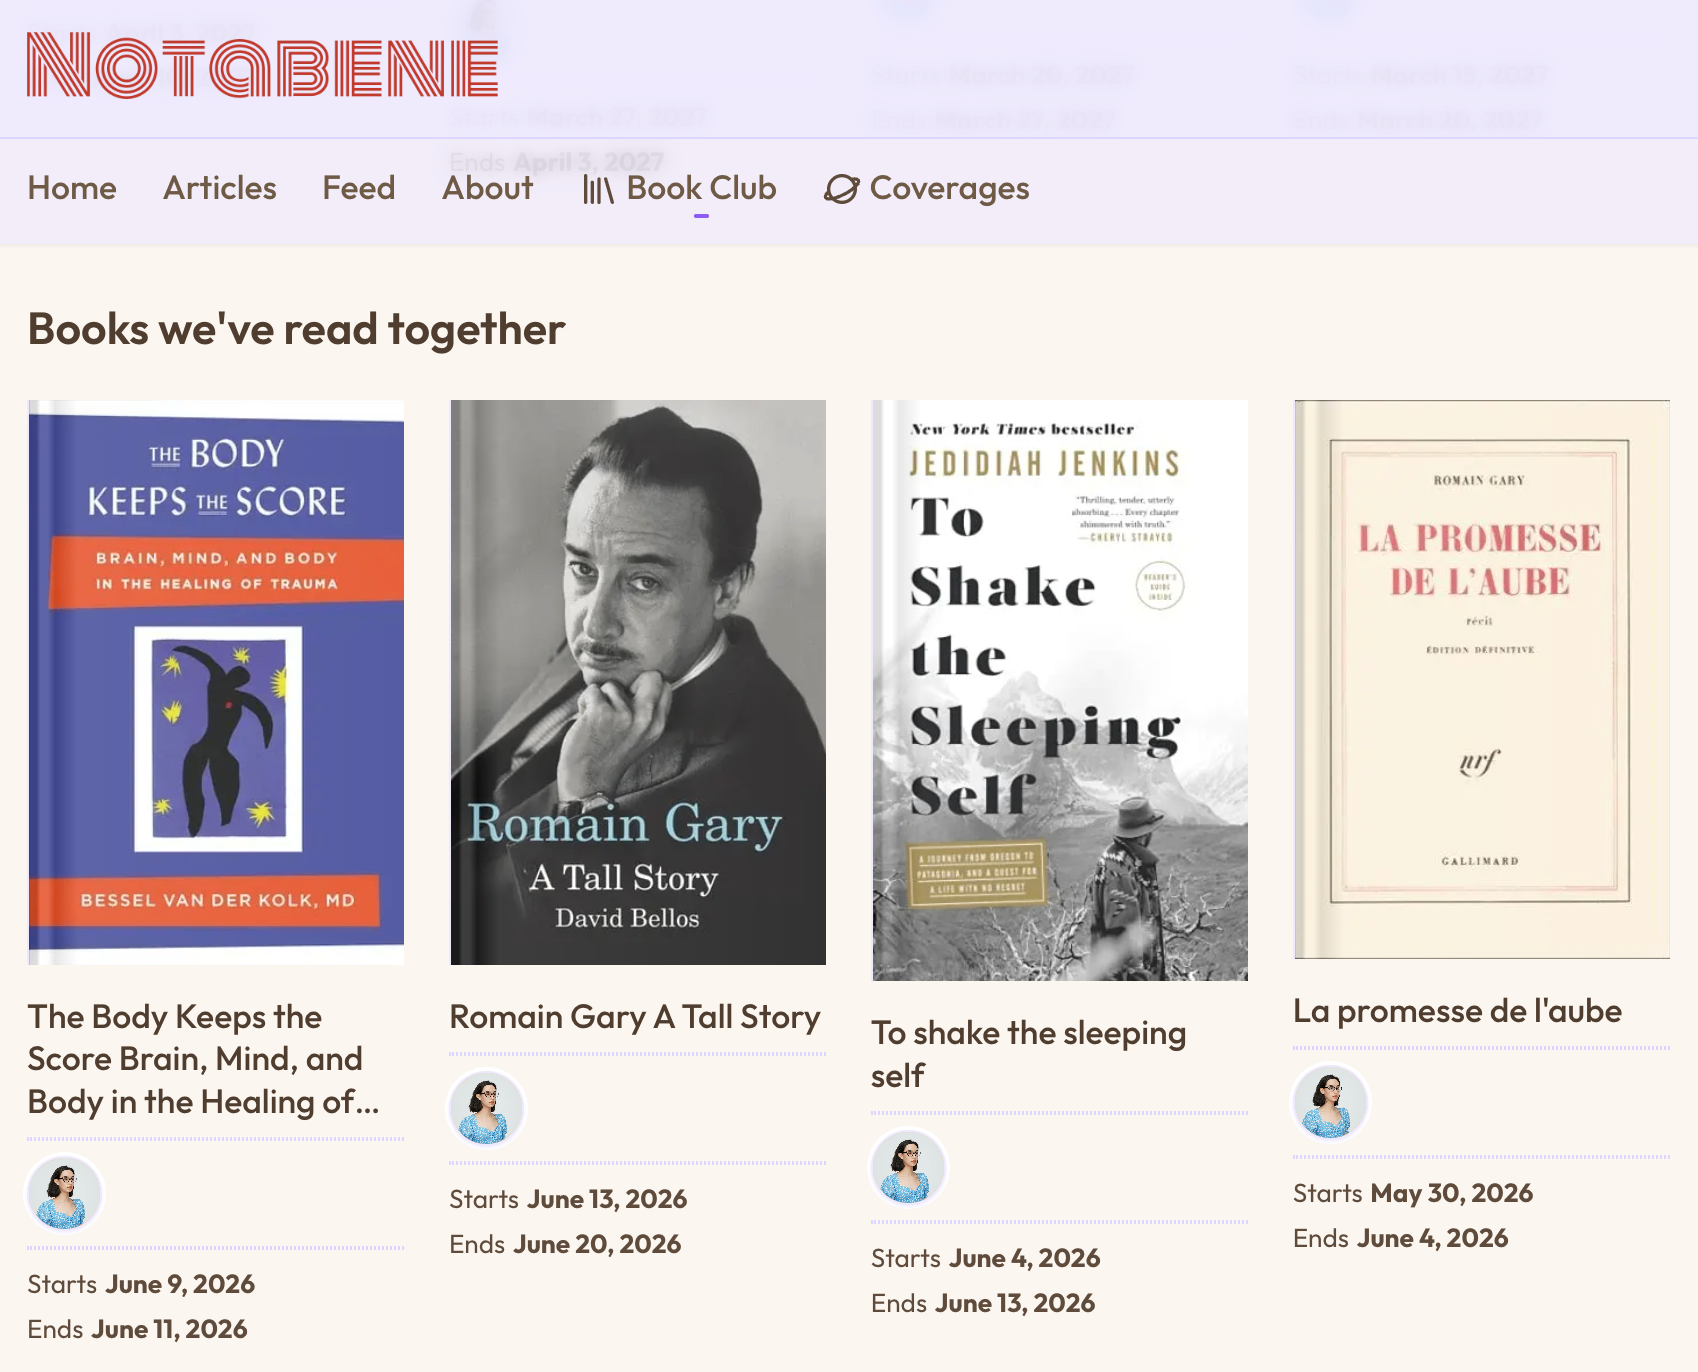Click The Body Keeps the Score title link
Screen dimensions: 1698x1372
[x=204, y=1059]
